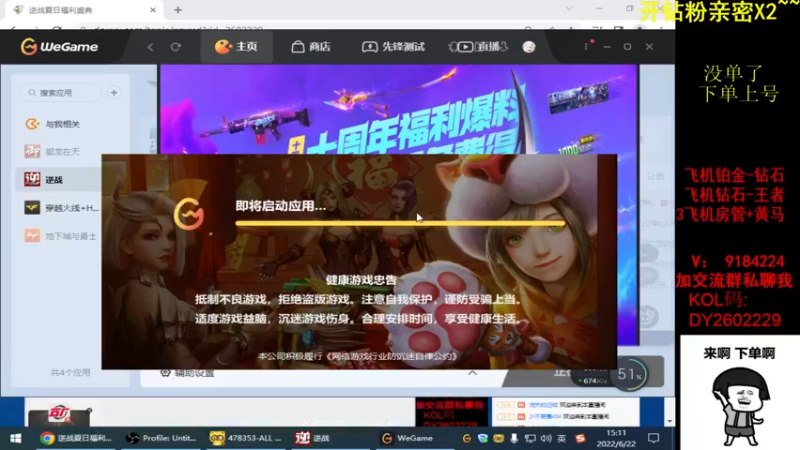
Task: Refresh the WeGame page
Action: [176, 47]
